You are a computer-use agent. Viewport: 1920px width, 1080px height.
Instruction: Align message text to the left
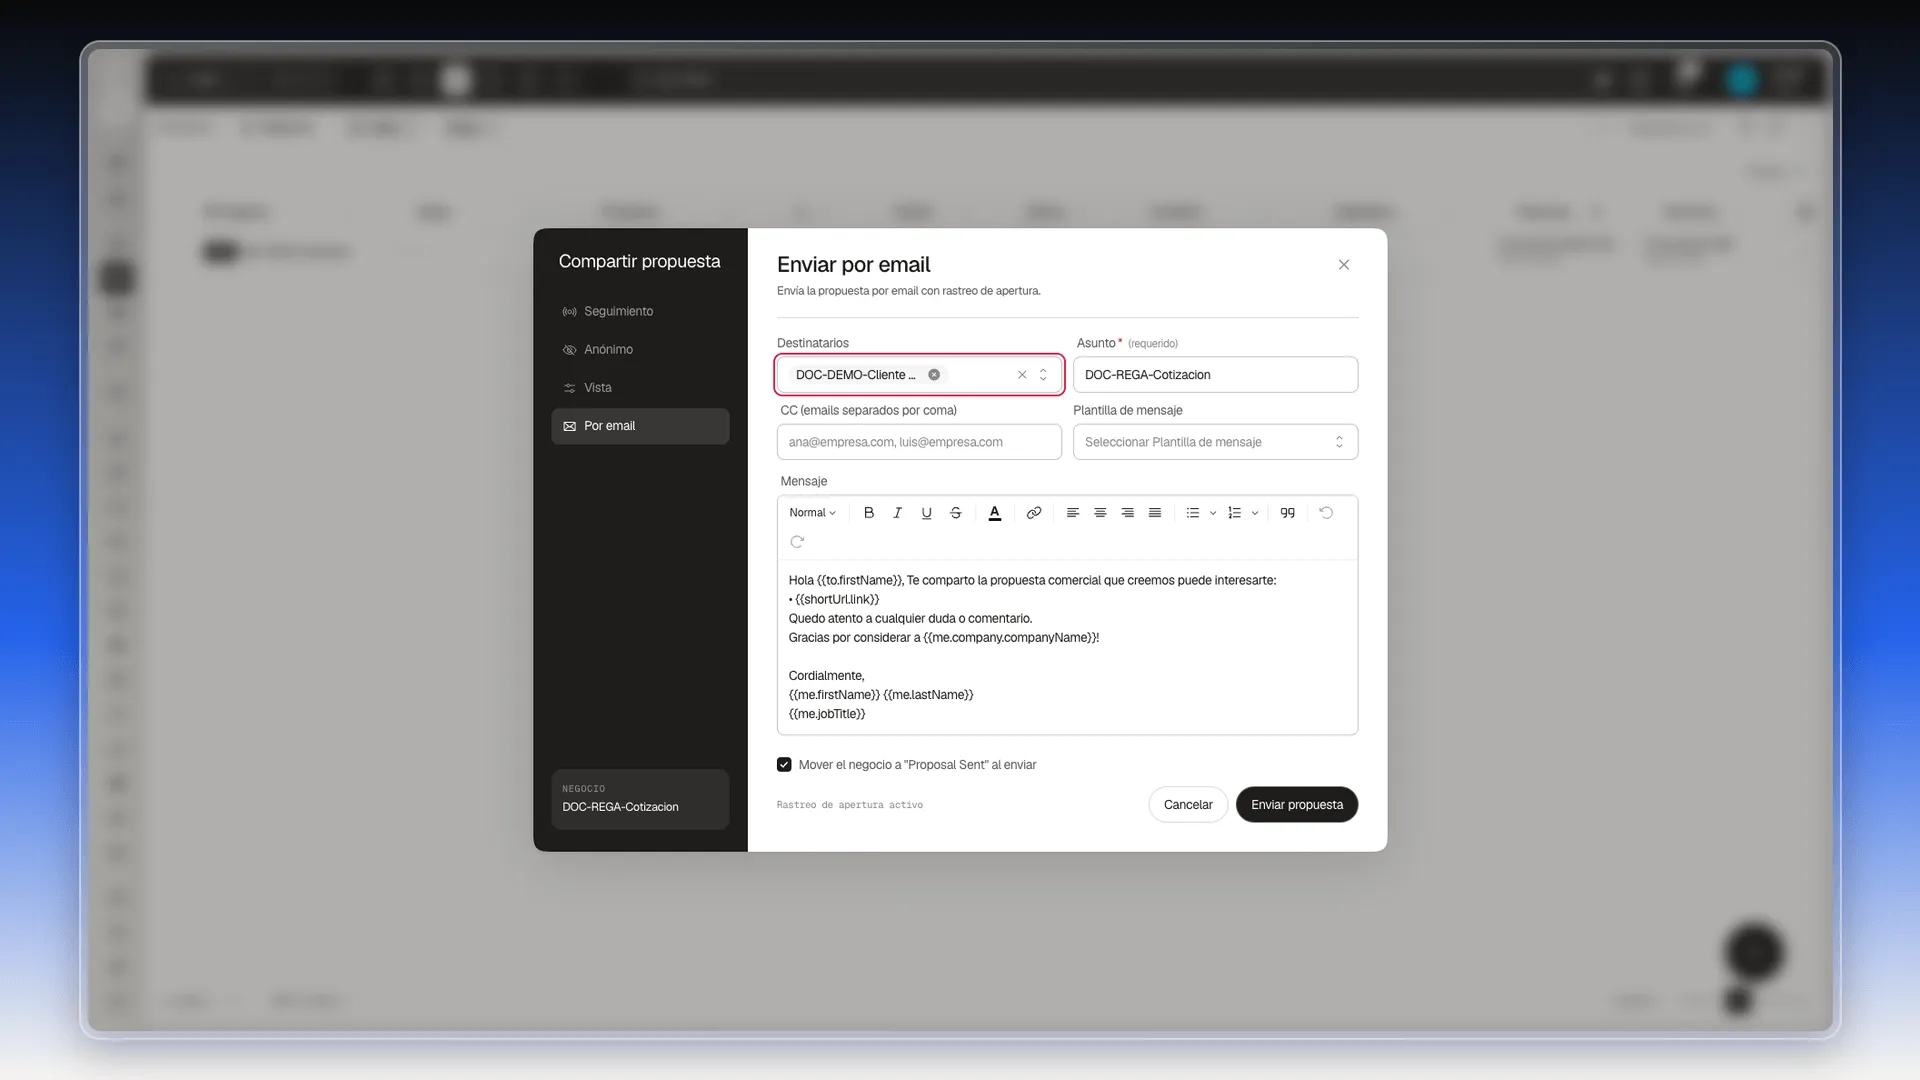point(1072,513)
